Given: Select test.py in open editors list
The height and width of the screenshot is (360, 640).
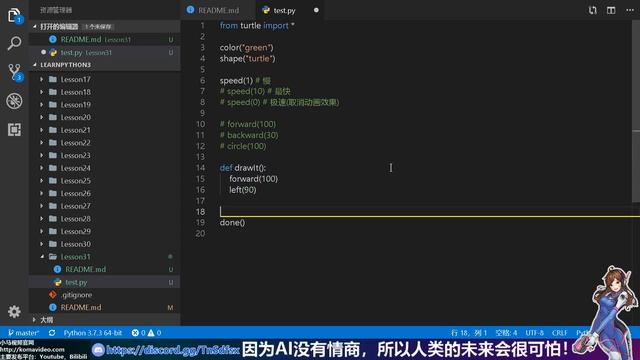Looking at the screenshot, I should 104,52.
